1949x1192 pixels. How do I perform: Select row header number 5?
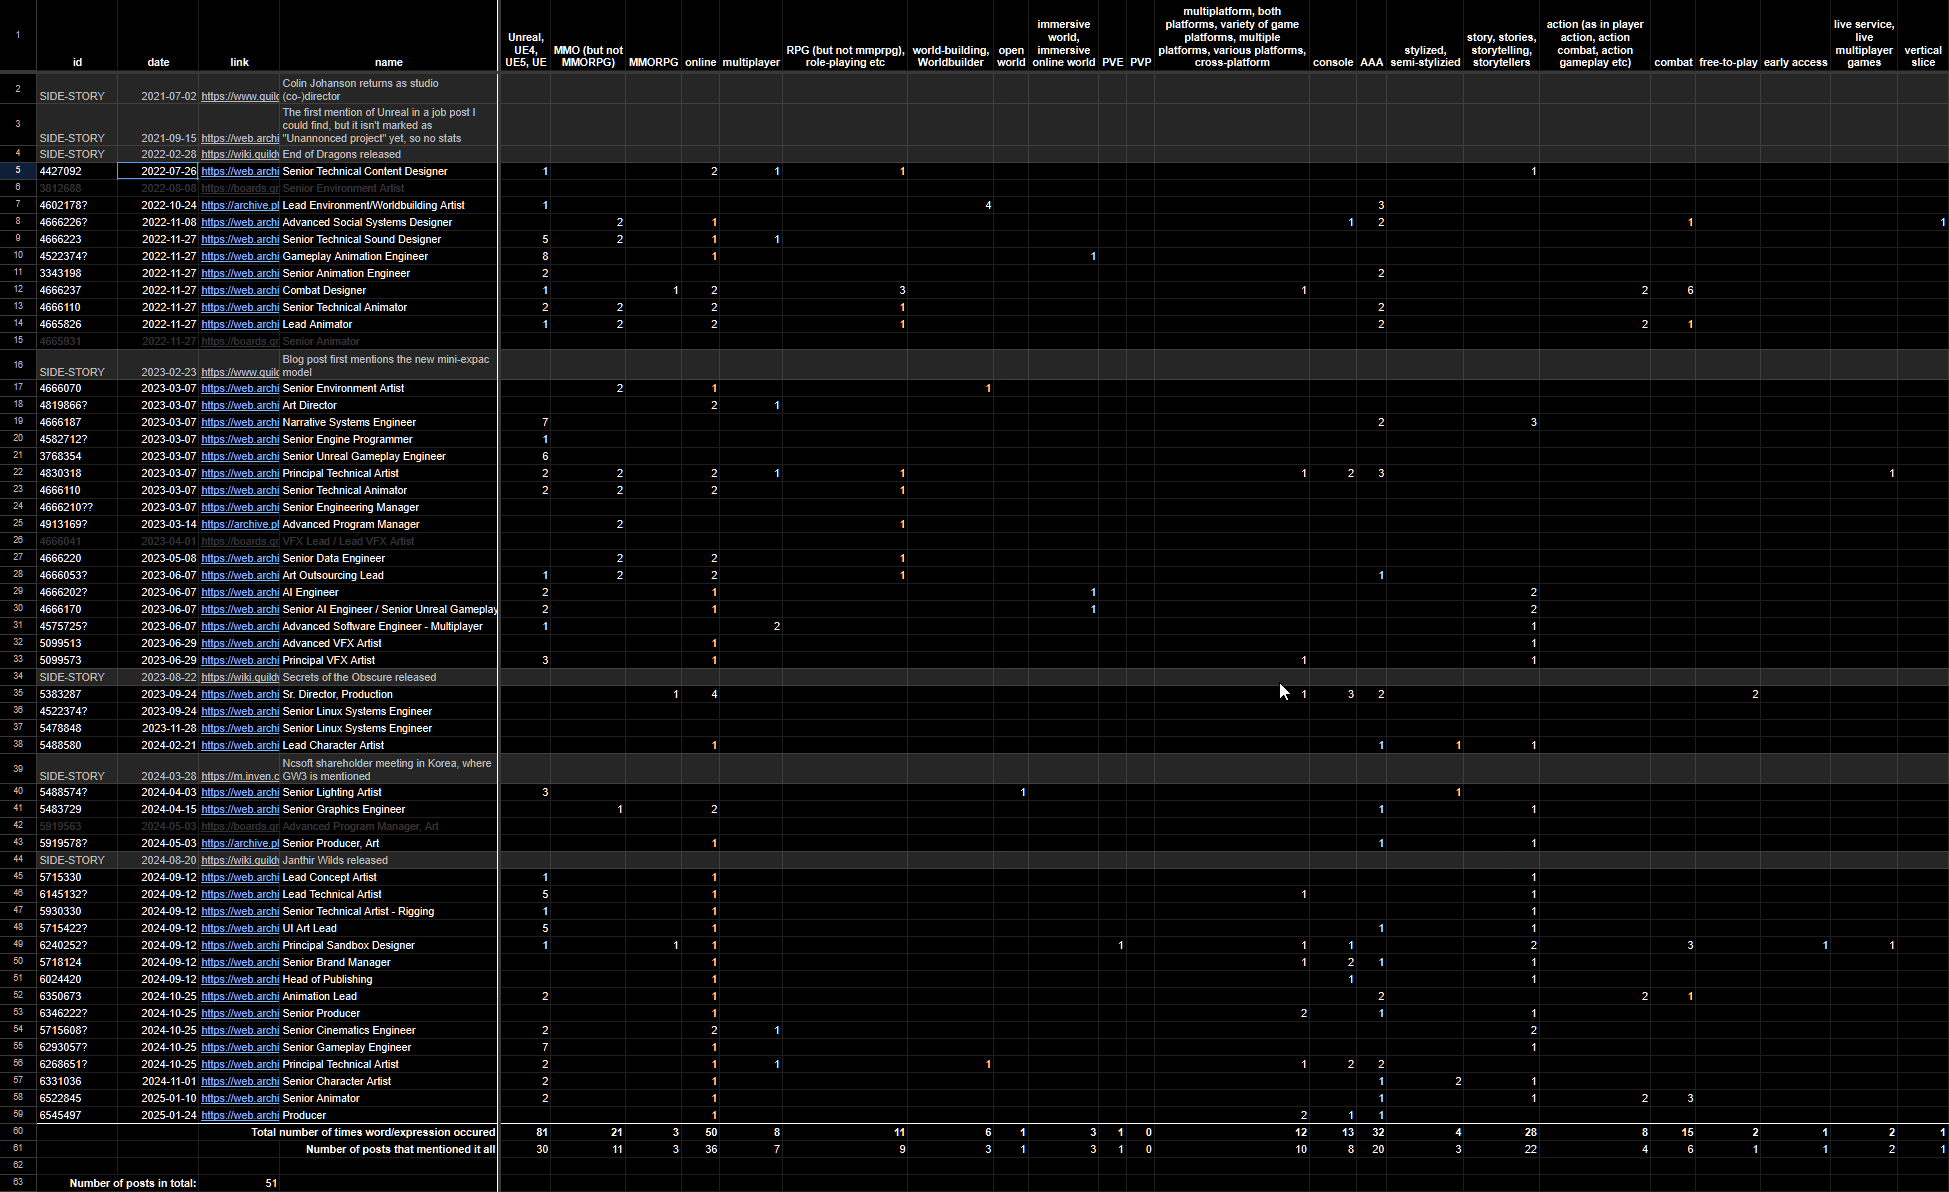click(18, 171)
